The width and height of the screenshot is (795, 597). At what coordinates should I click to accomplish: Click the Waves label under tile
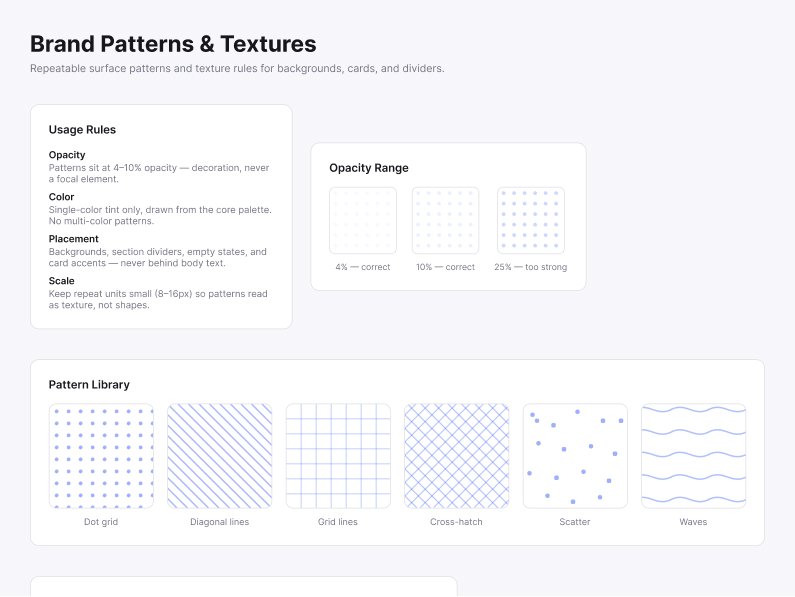pos(693,522)
